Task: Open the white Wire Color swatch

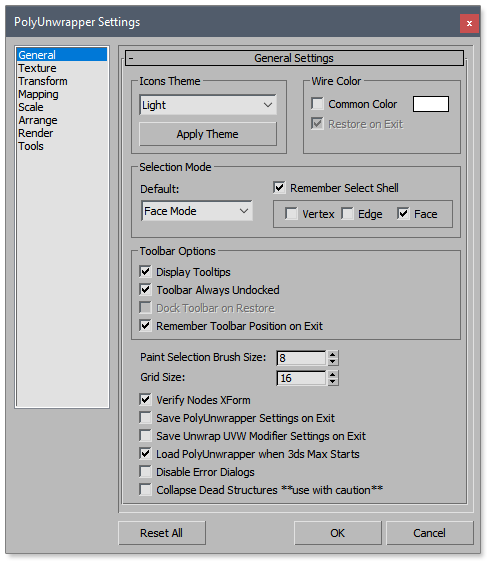Action: (431, 104)
